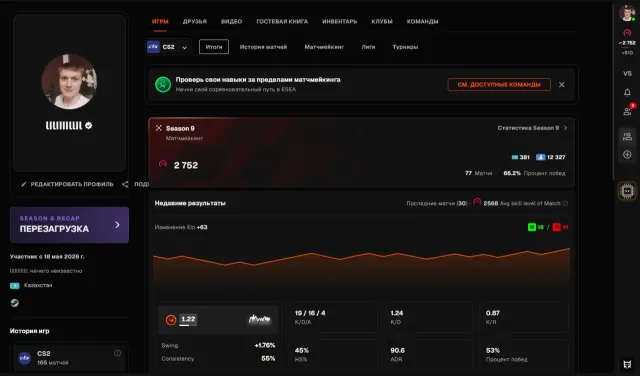Image resolution: width=640 pixels, height=376 pixels.
Task: Open the Лиги sub-tab
Action: 368,47
